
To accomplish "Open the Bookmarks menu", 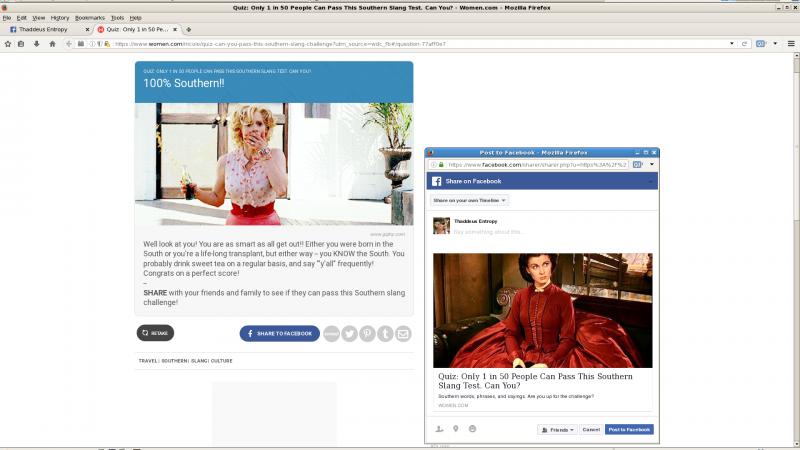I will pyautogui.click(x=89, y=17).
